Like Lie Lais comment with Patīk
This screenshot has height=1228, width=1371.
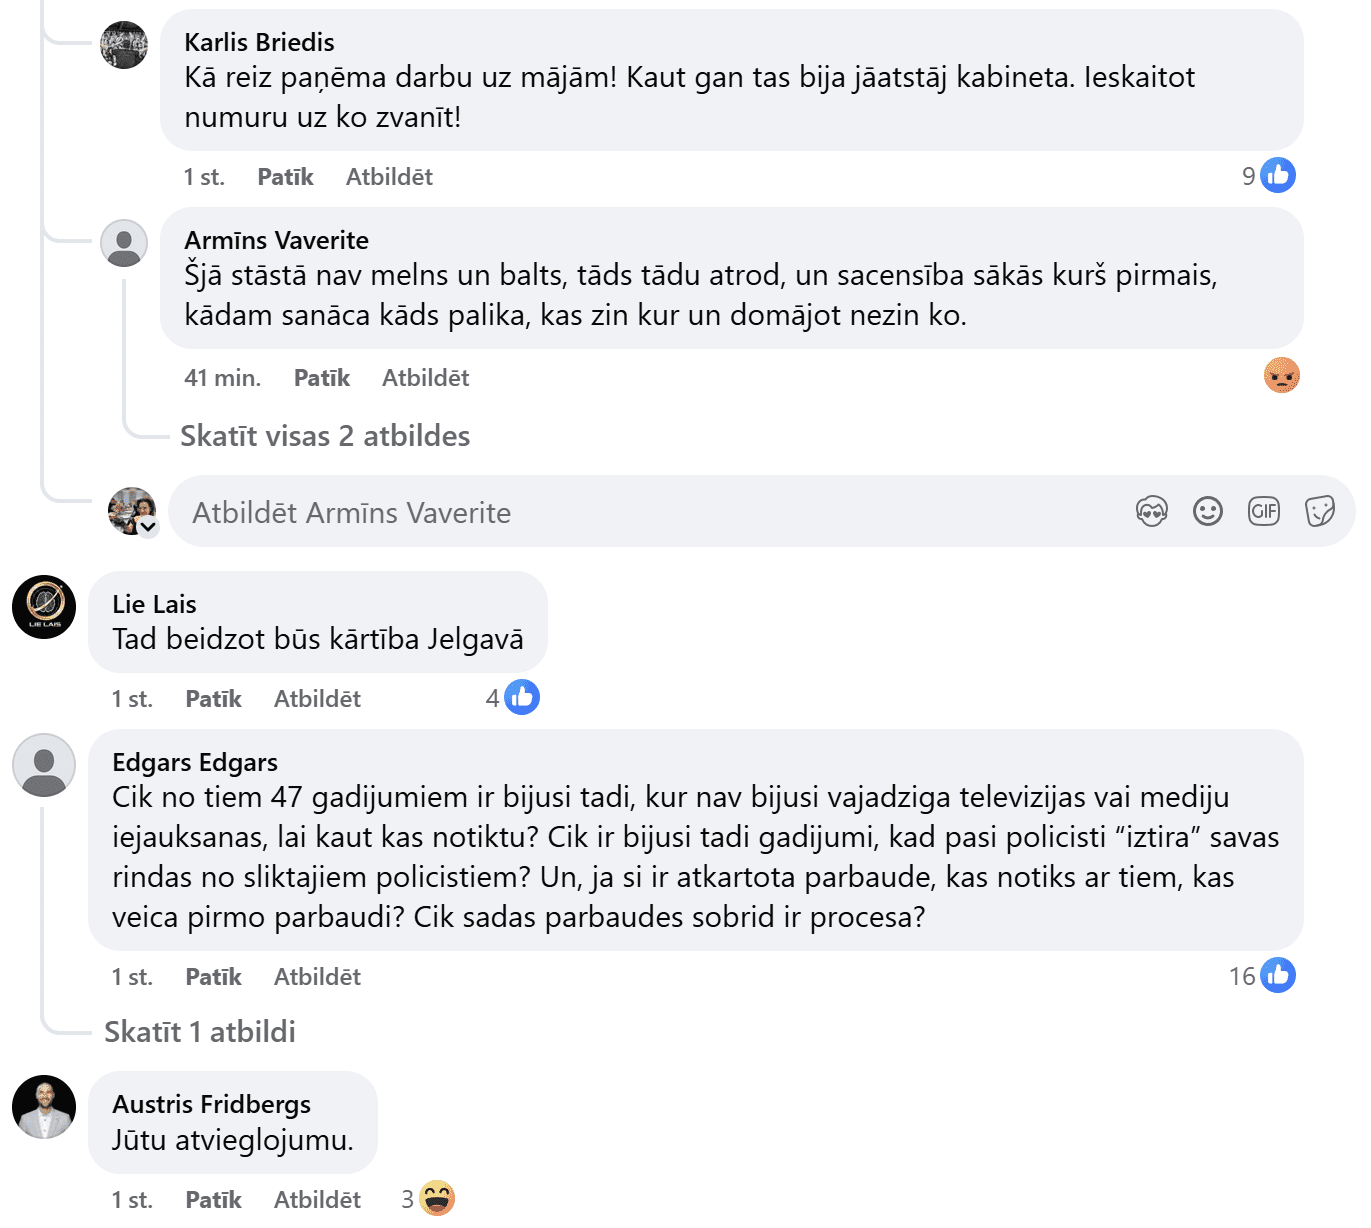(213, 699)
